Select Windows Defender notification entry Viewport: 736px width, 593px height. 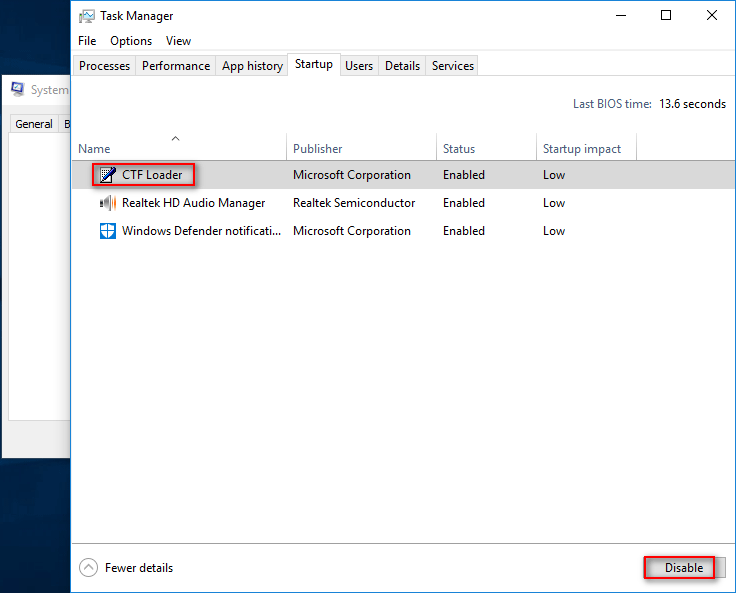(x=201, y=231)
